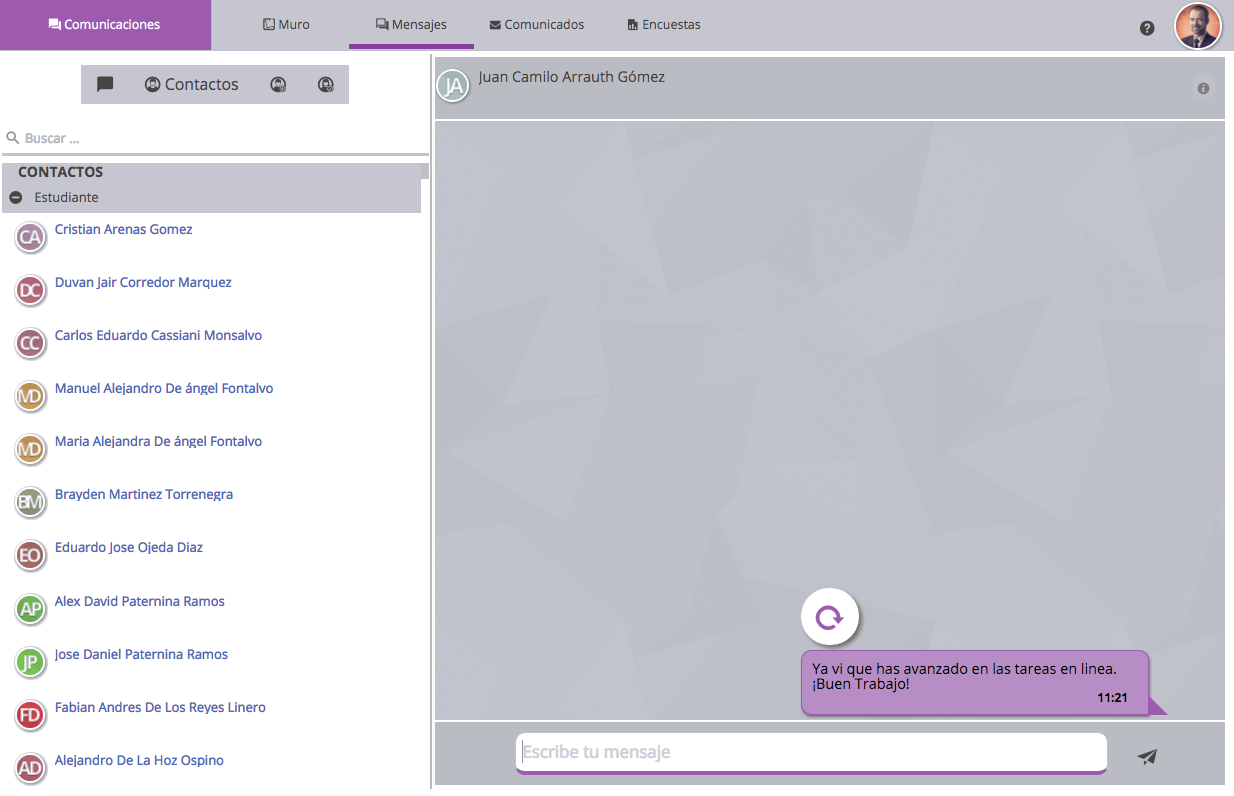The width and height of the screenshot is (1234, 796).
Task: Click the magnifier icon beside Buscar
Action: pos(13,138)
